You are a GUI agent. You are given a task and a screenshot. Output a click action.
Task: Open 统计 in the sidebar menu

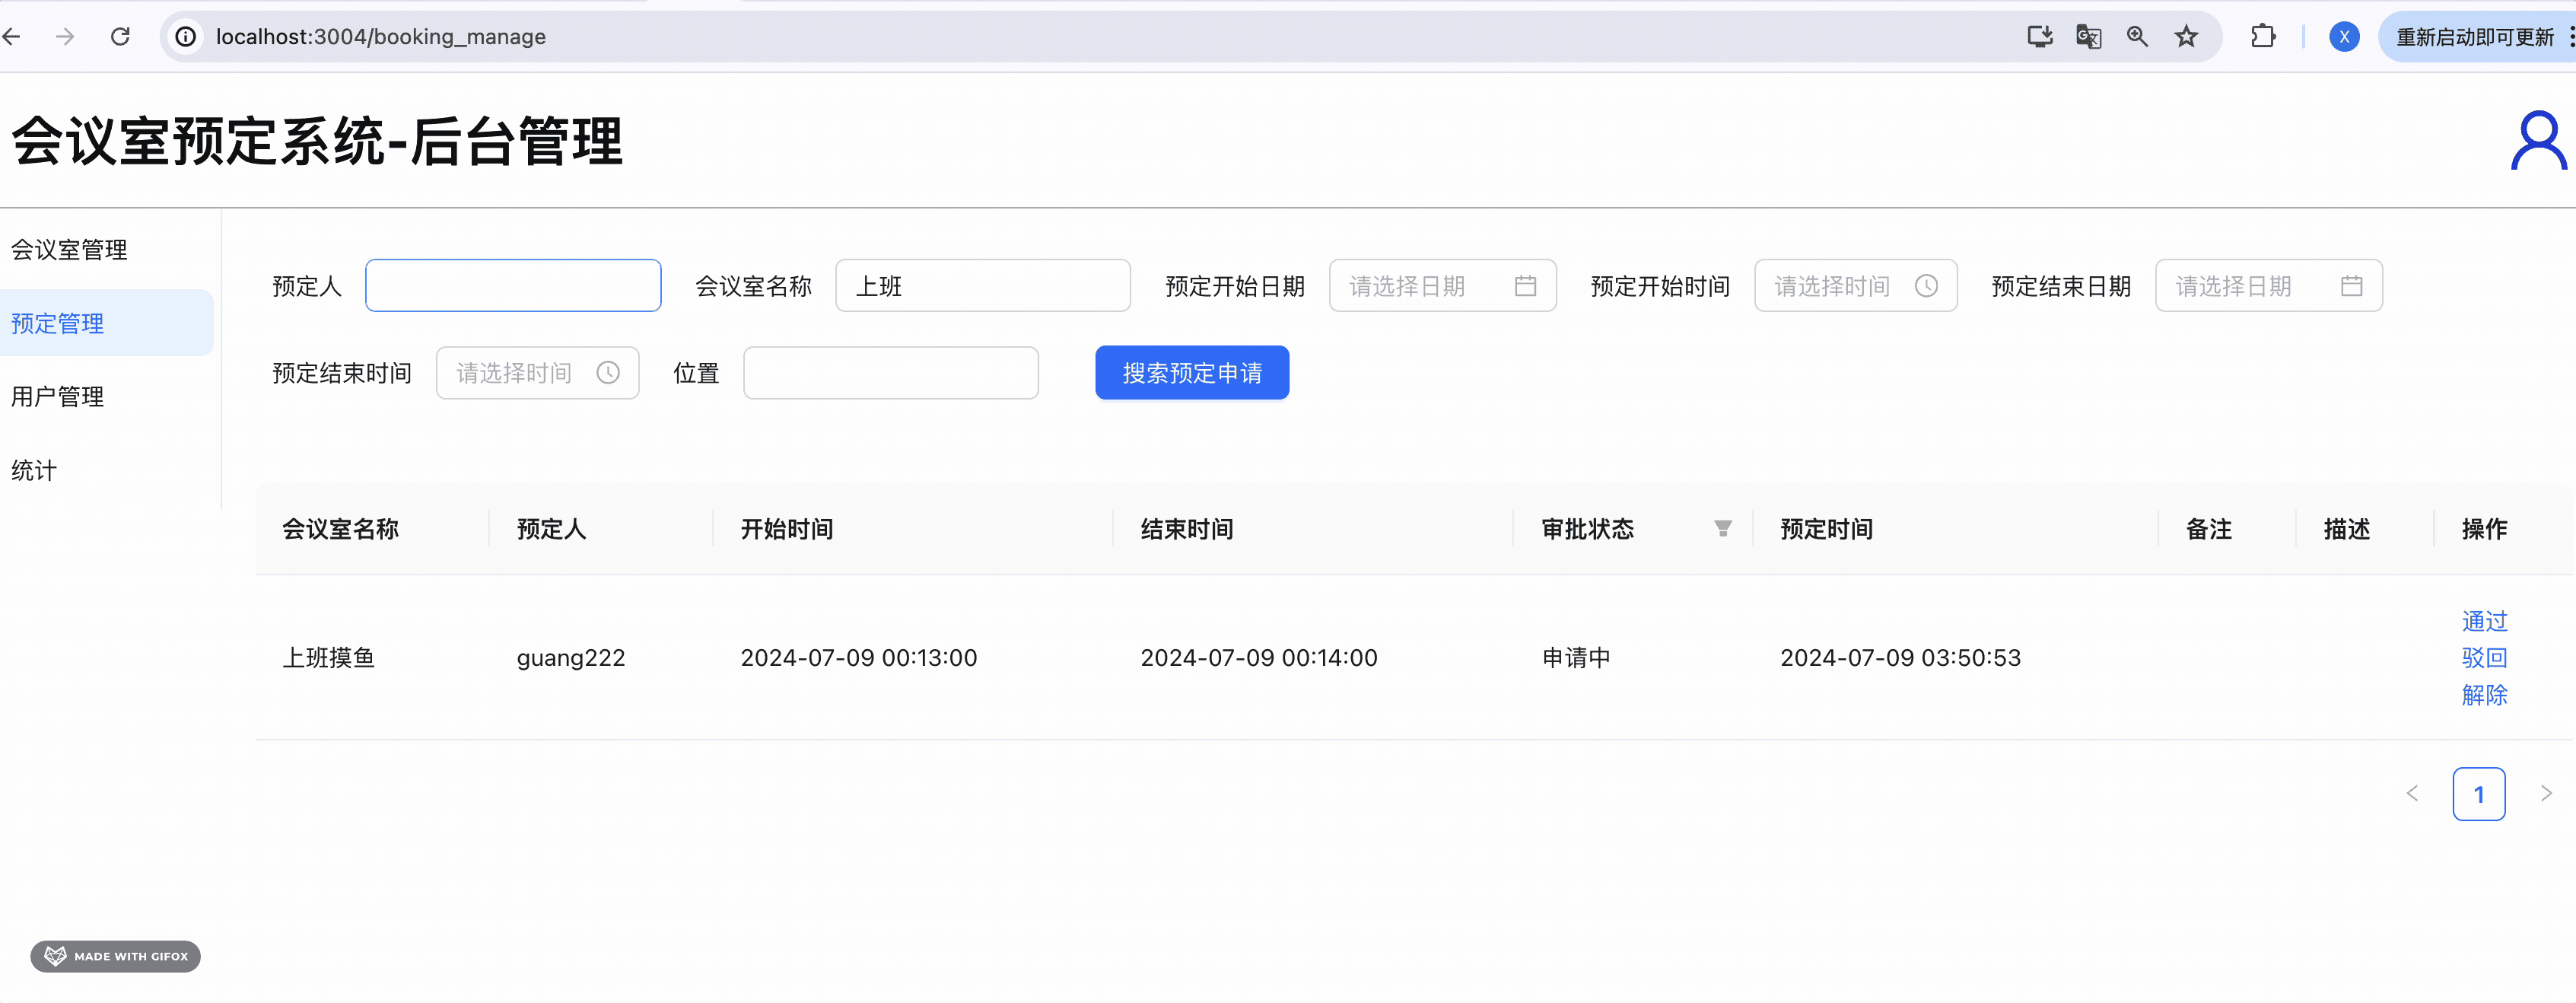[x=34, y=471]
